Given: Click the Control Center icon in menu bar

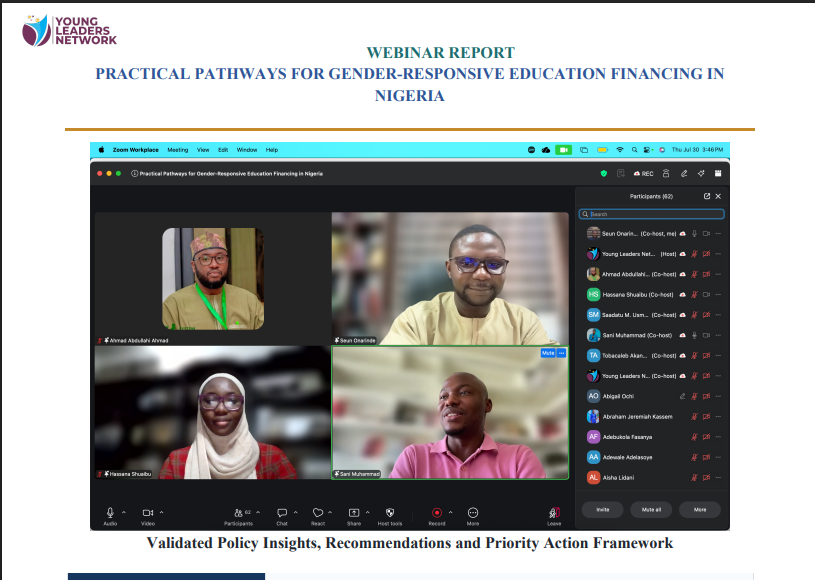Looking at the screenshot, I should (x=648, y=150).
